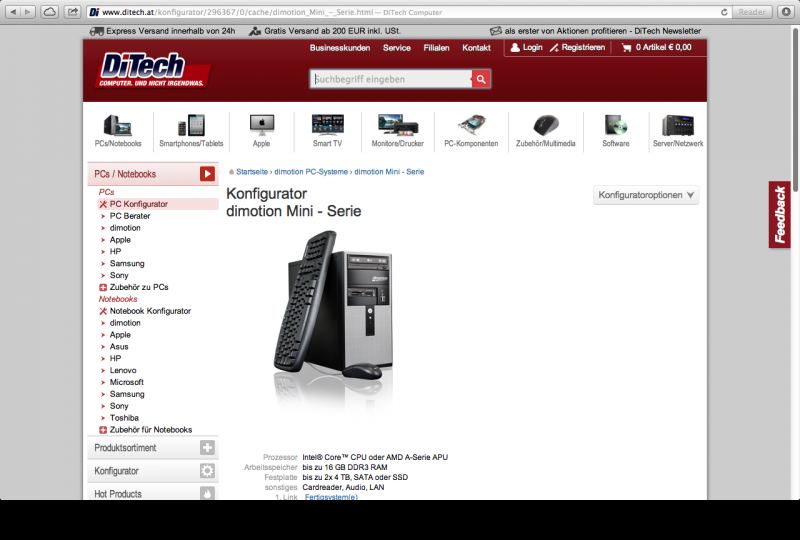This screenshot has height=540, width=800.
Task: Open Filialen menu item
Action: pos(436,48)
